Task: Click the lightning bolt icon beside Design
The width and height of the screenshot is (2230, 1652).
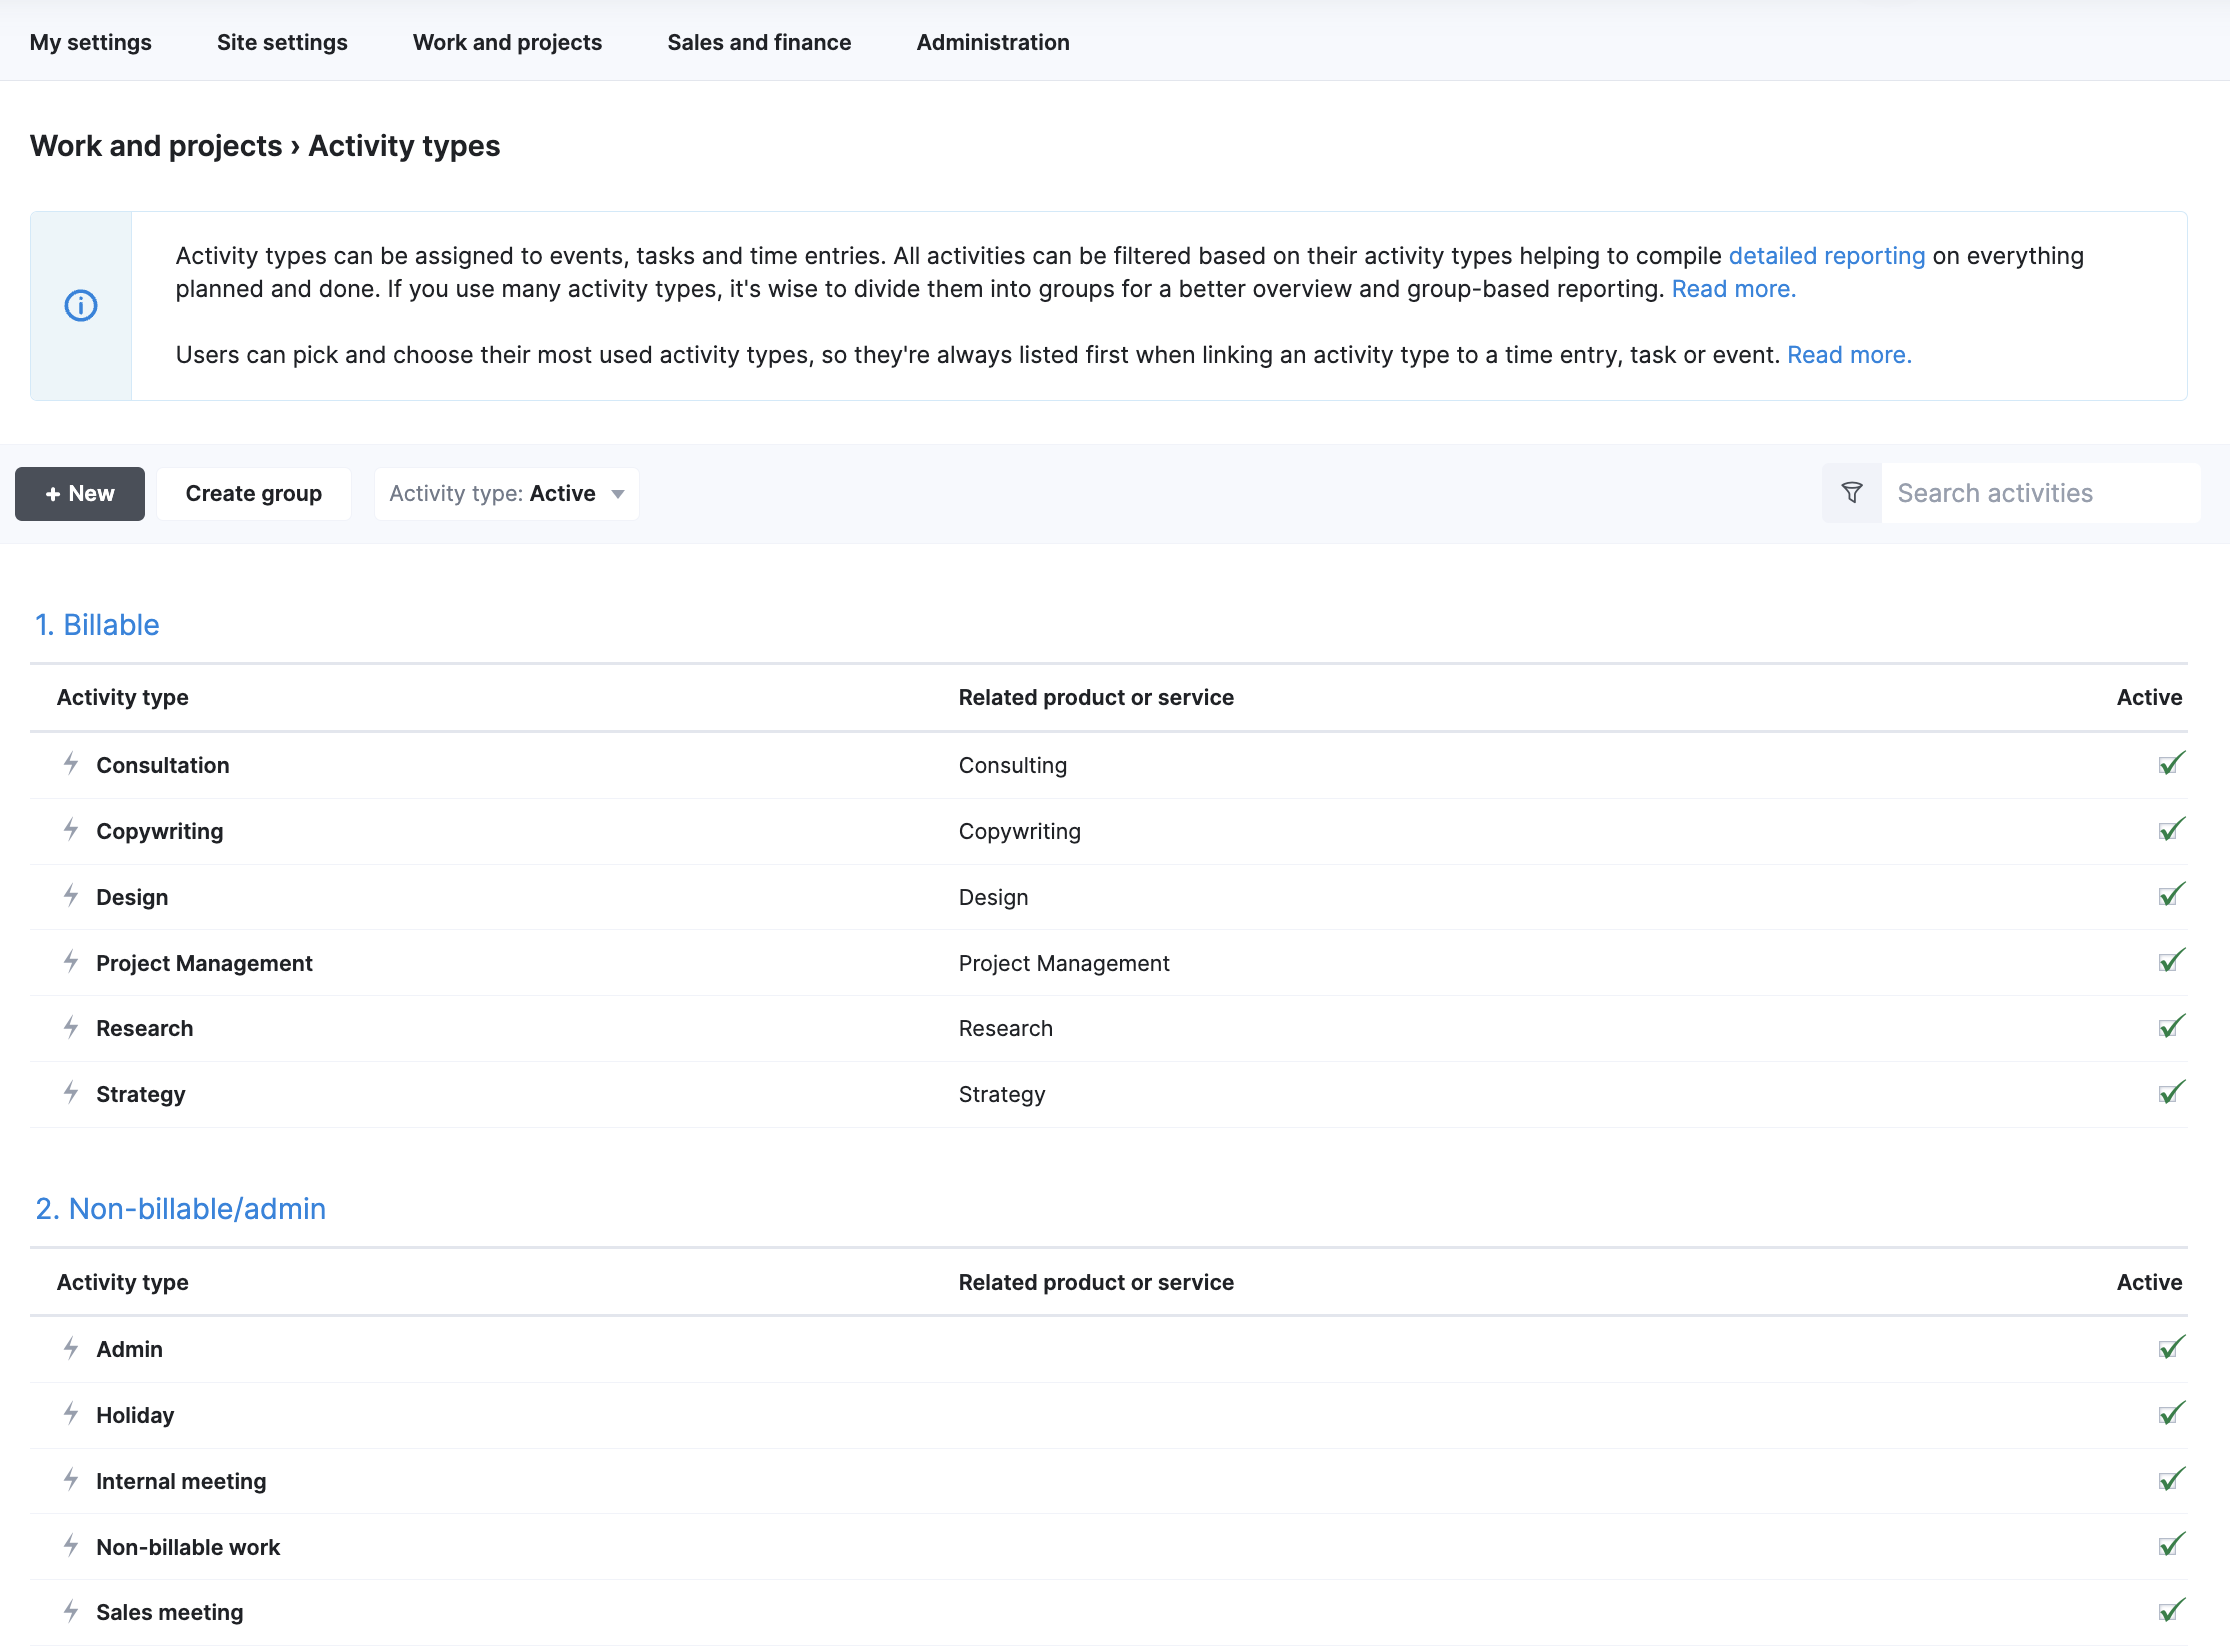Action: coord(71,896)
